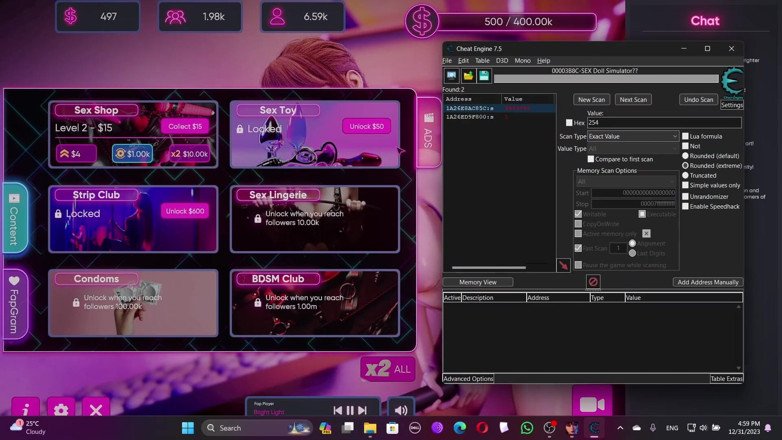782x440 pixels.
Task: Enable the Lua formula checkbox
Action: point(685,136)
